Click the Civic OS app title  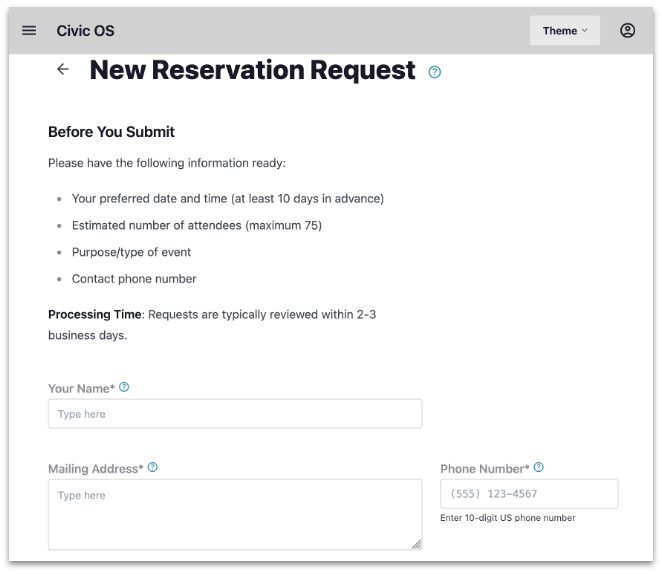[x=85, y=31]
